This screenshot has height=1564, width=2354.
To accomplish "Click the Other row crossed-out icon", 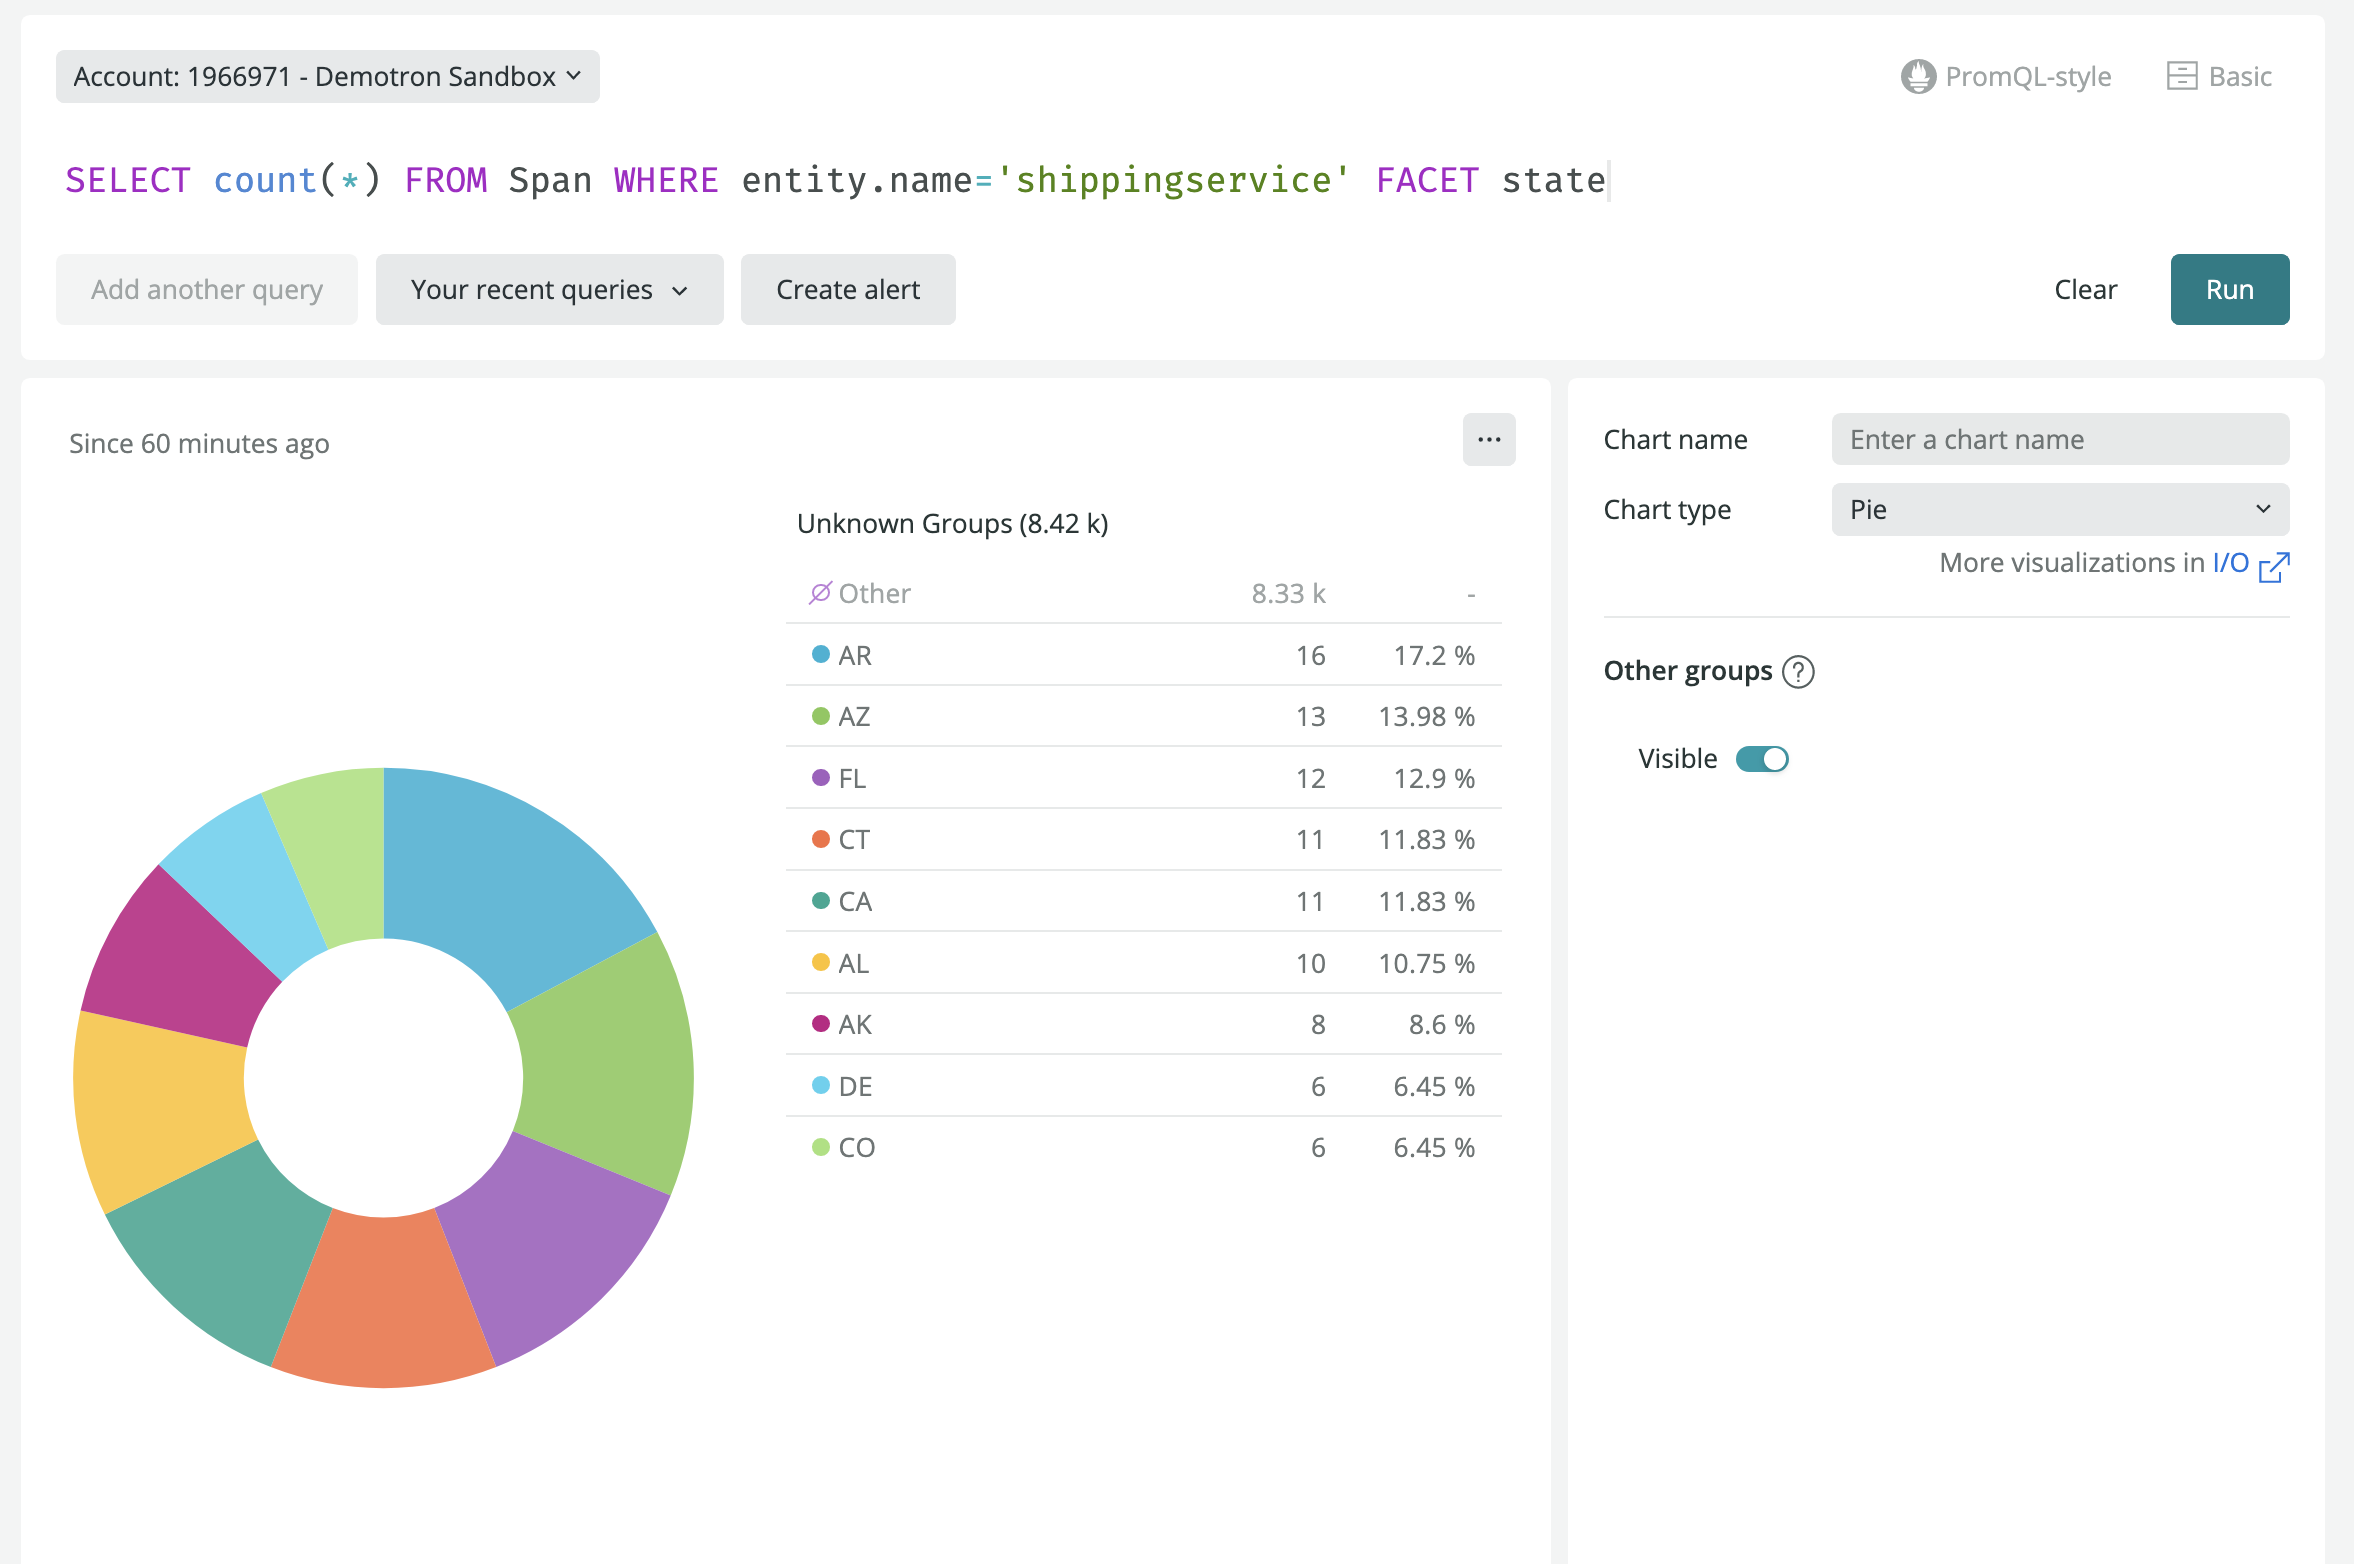I will (820, 593).
